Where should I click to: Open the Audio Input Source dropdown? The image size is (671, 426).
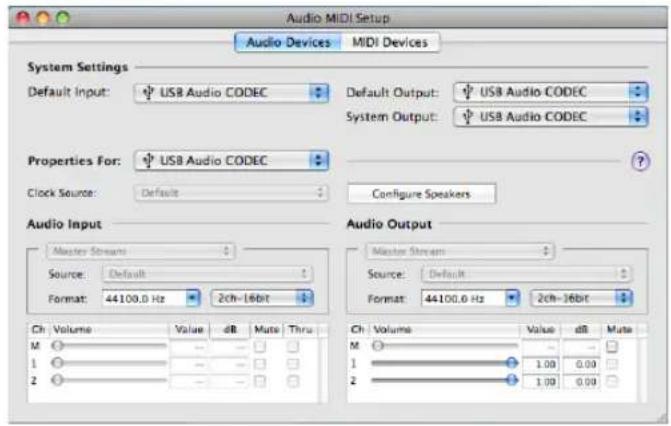click(x=207, y=274)
